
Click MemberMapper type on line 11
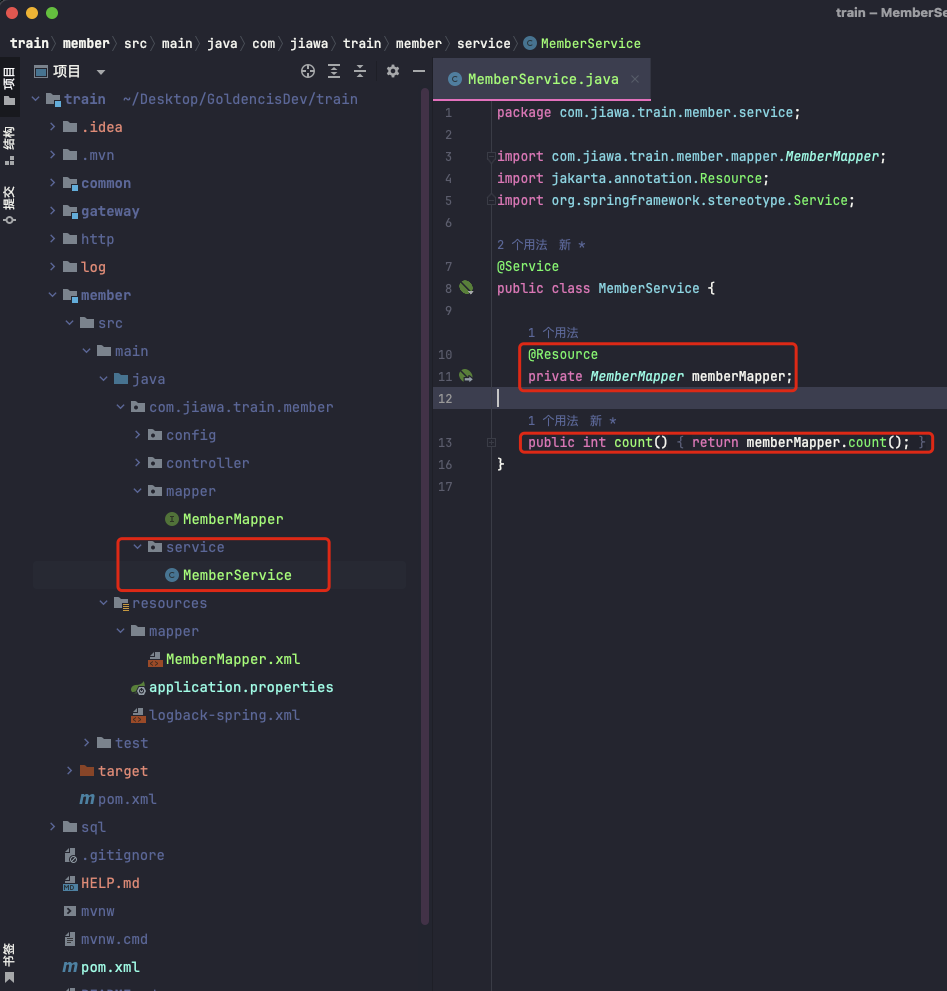(x=637, y=376)
